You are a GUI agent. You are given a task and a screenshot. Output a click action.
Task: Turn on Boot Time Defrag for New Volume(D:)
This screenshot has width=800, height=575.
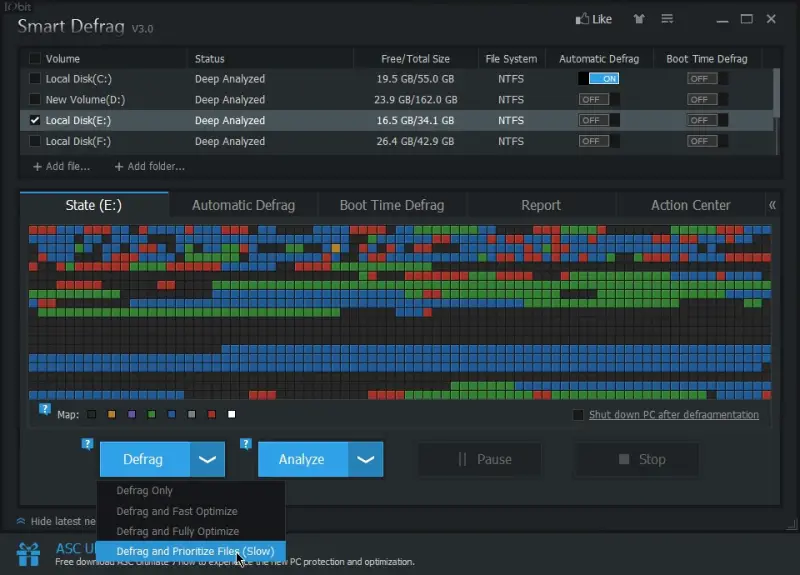(707, 99)
